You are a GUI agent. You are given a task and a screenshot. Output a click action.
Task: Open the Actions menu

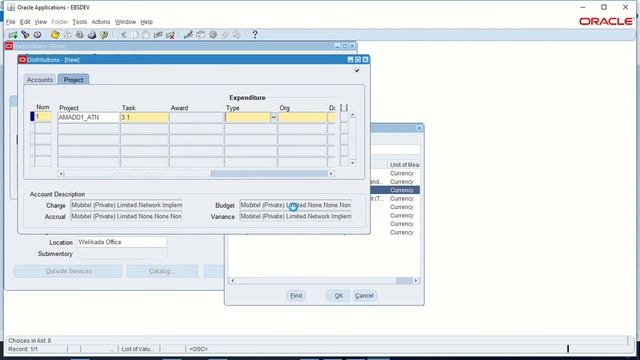coord(101,22)
